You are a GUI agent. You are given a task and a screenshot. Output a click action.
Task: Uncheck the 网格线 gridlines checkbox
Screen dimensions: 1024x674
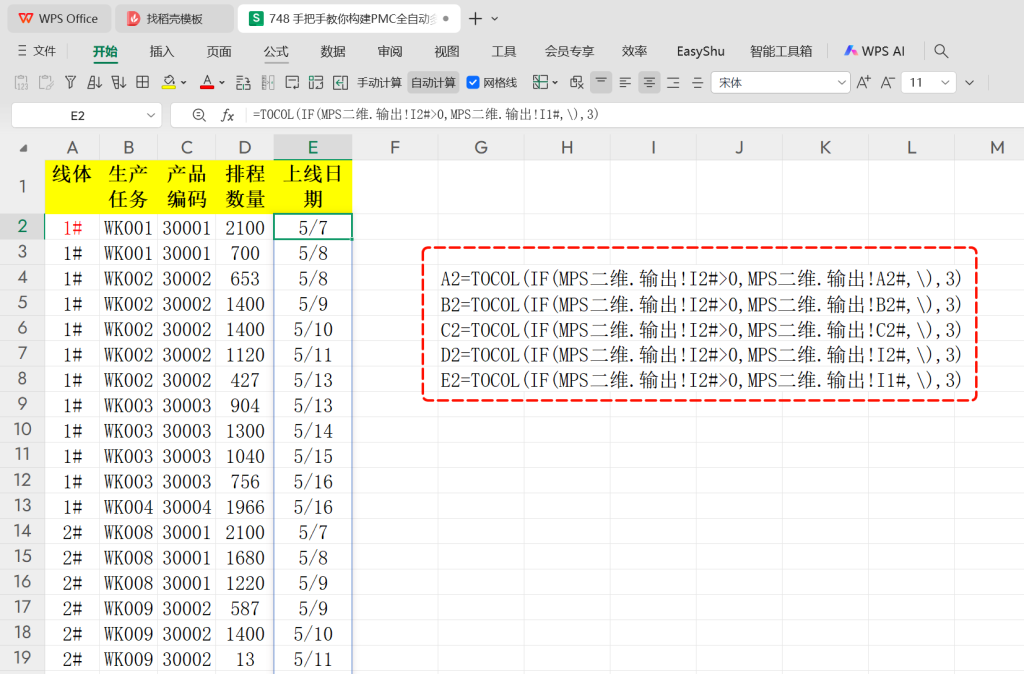pyautogui.click(x=473, y=83)
